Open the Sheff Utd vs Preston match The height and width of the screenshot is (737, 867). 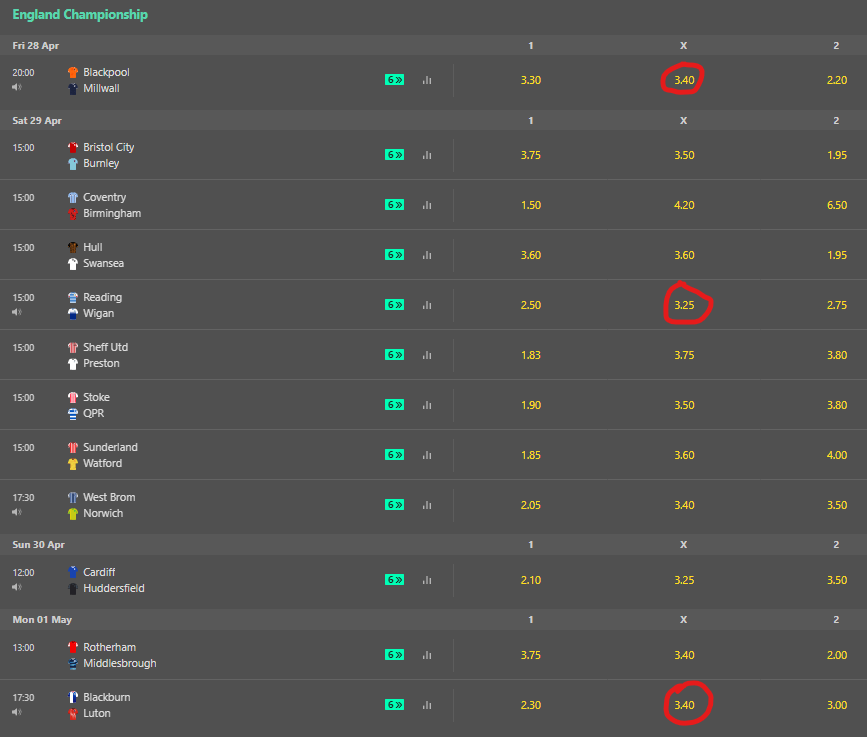105,355
